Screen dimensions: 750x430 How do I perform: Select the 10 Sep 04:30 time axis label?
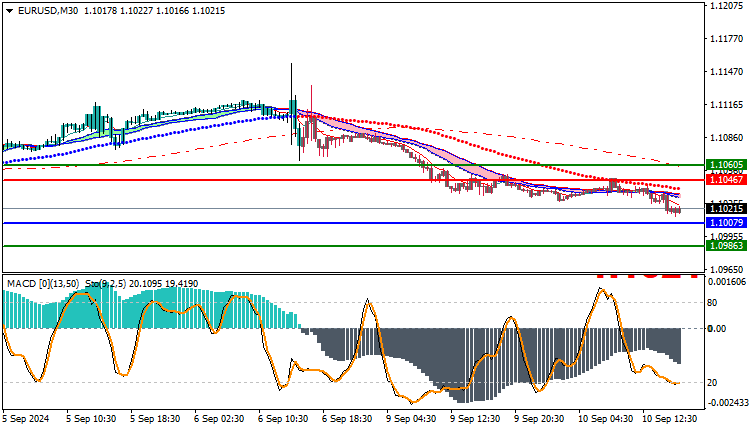[x=606, y=419]
